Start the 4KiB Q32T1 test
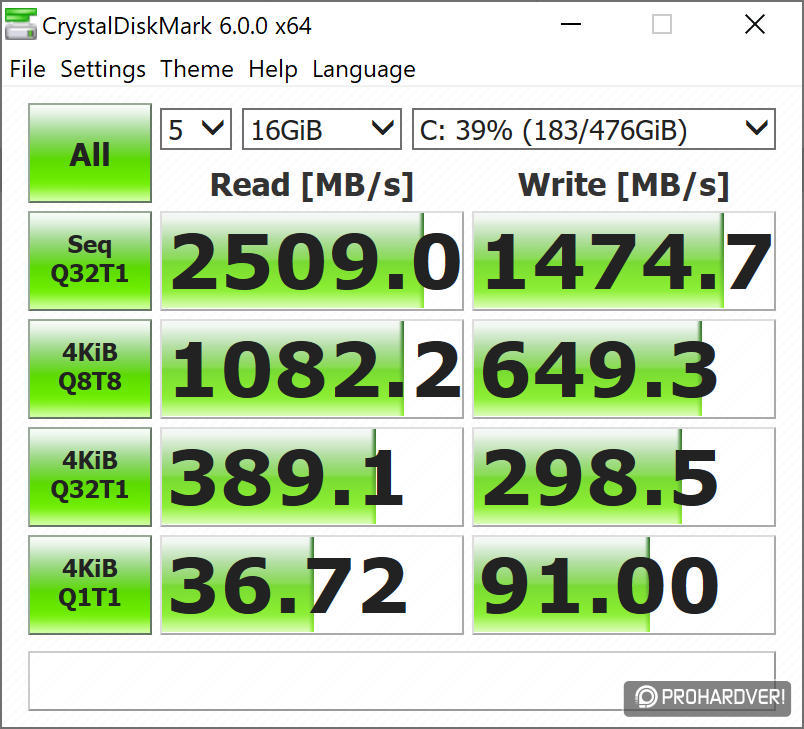The width and height of the screenshot is (804, 729). point(90,477)
